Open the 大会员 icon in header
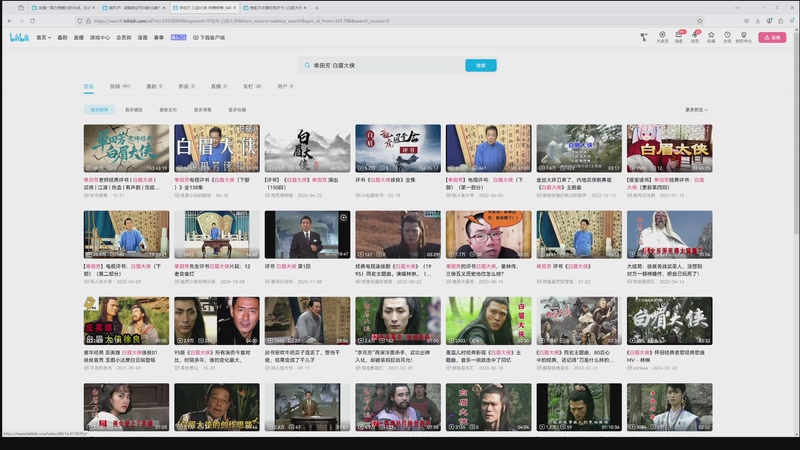 (662, 37)
